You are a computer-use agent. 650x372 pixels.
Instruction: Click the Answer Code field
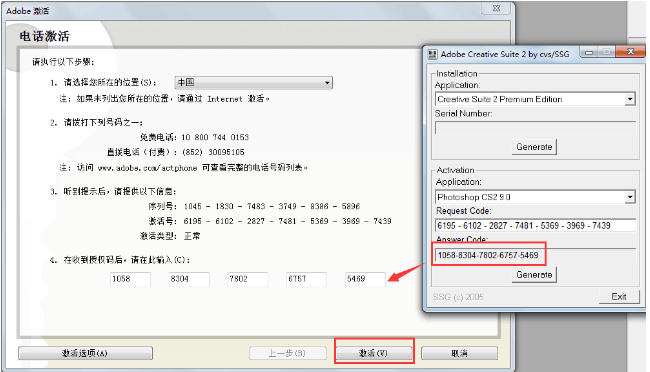click(535, 255)
